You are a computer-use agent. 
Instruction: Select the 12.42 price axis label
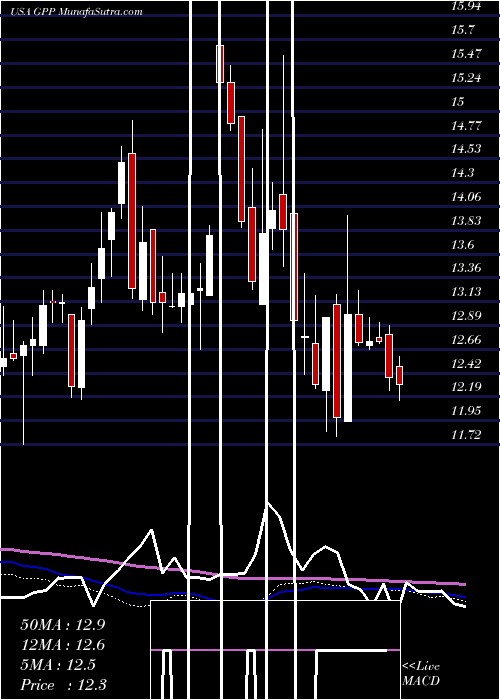tap(467, 364)
